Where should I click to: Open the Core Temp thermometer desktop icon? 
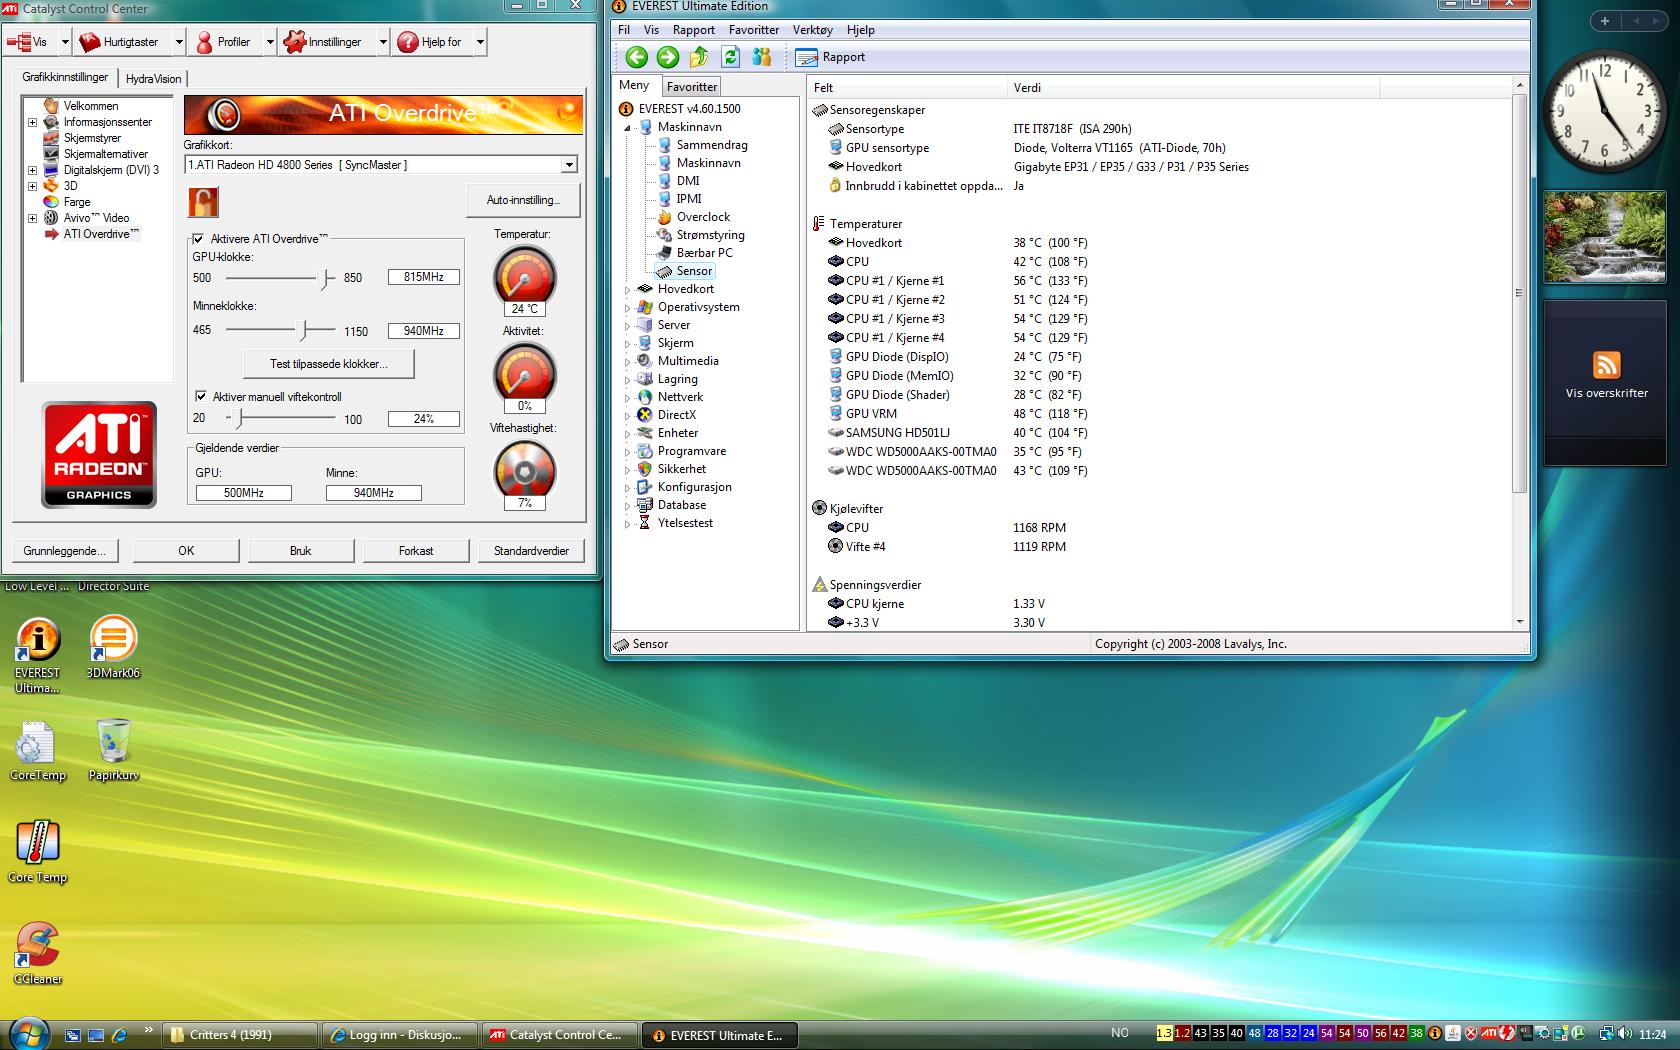pos(37,852)
